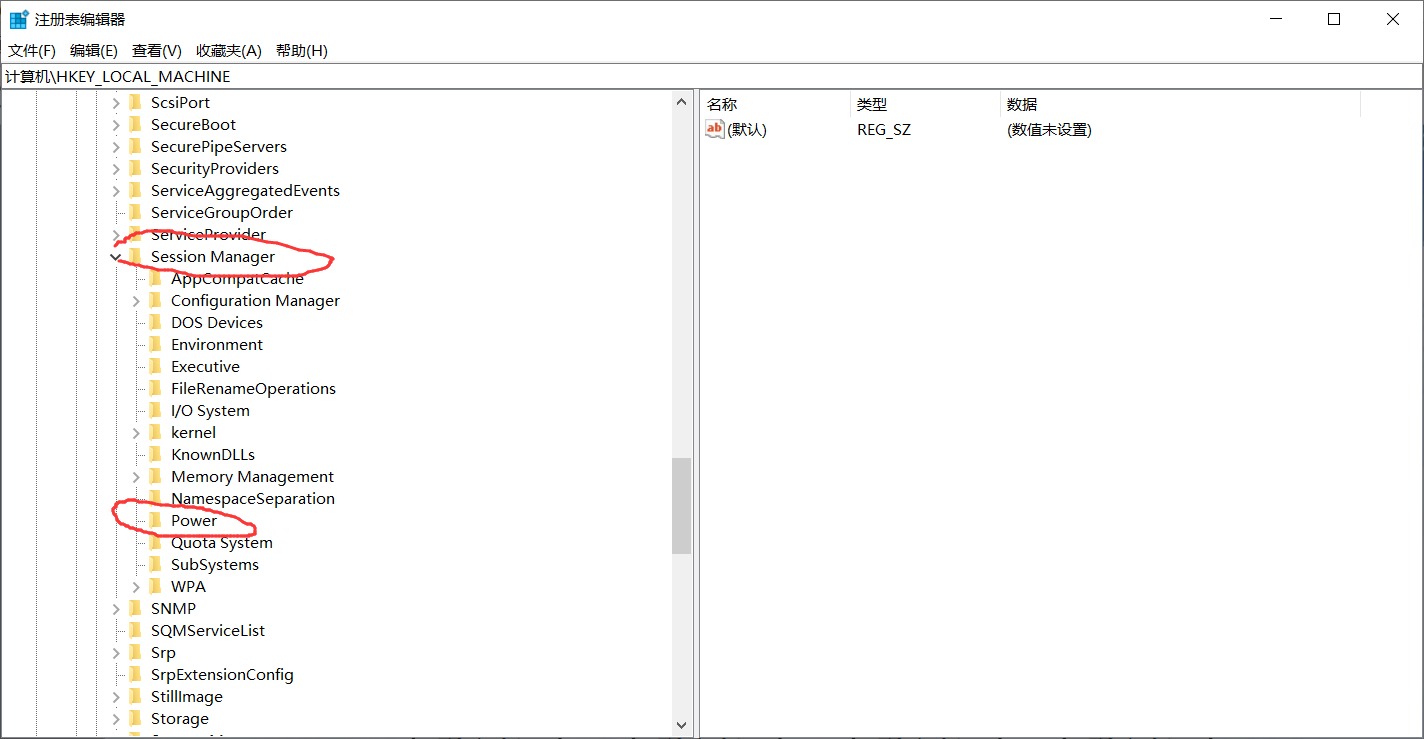Expand the SecurityProviders key
The height and width of the screenshot is (739, 1424).
point(116,168)
